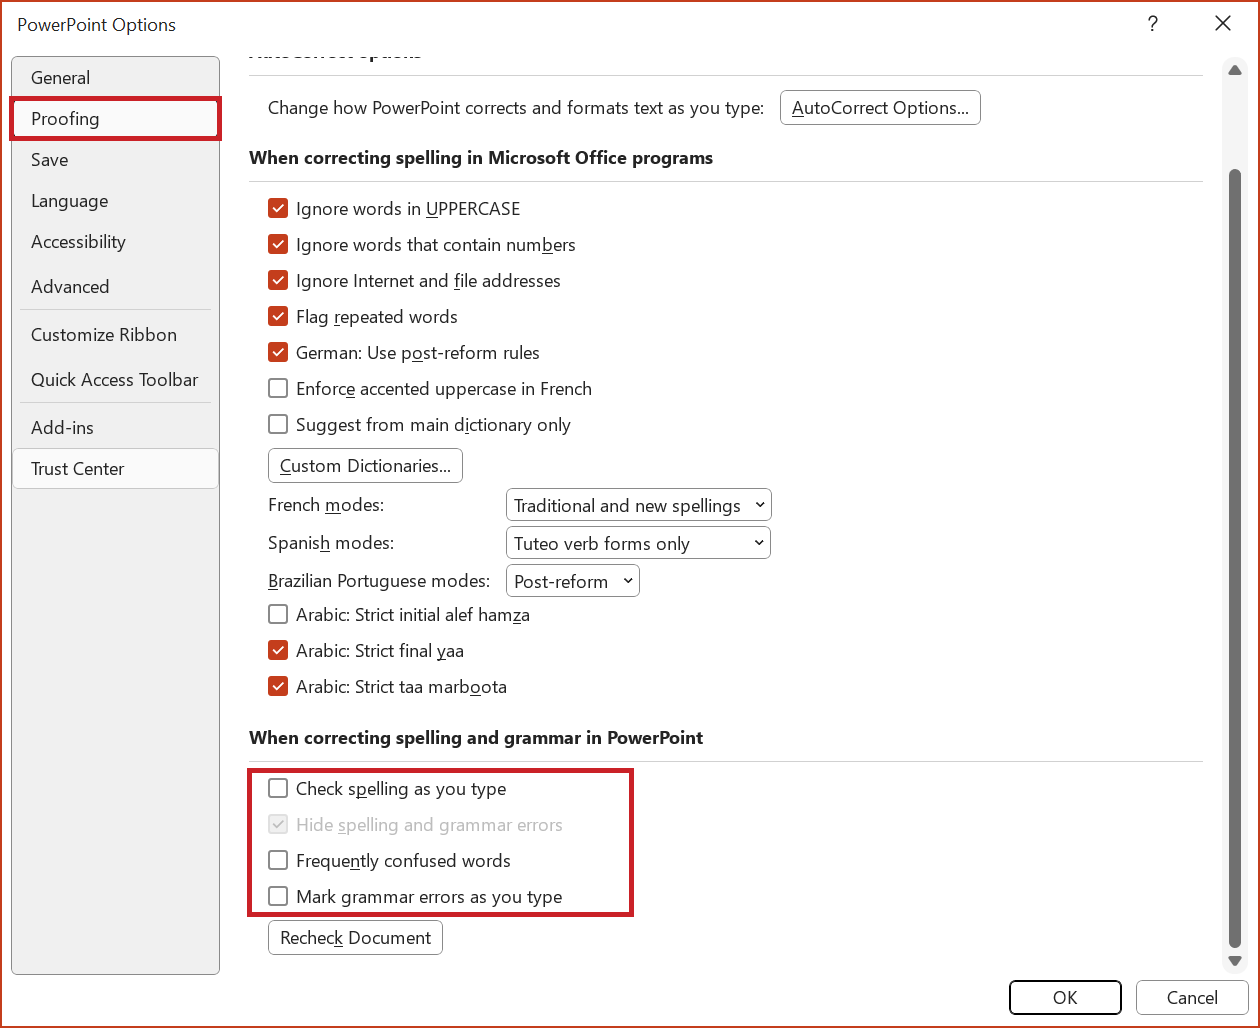
Task: Open Quick Access Toolbar settings
Action: pyautogui.click(x=115, y=380)
